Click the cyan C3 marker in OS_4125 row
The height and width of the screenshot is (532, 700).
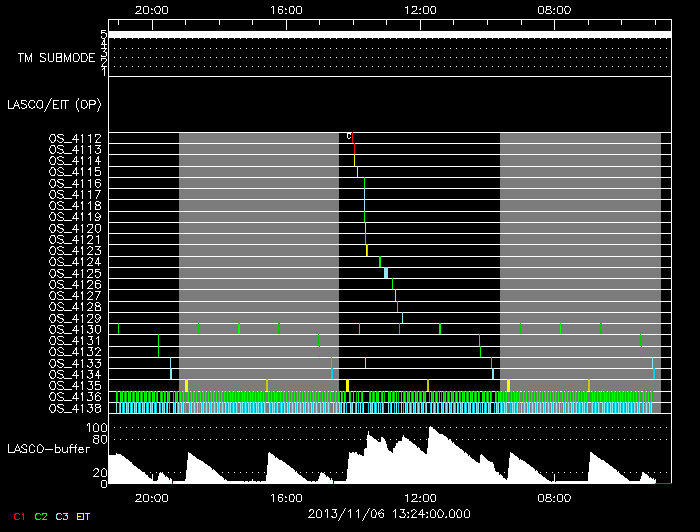(x=386, y=273)
